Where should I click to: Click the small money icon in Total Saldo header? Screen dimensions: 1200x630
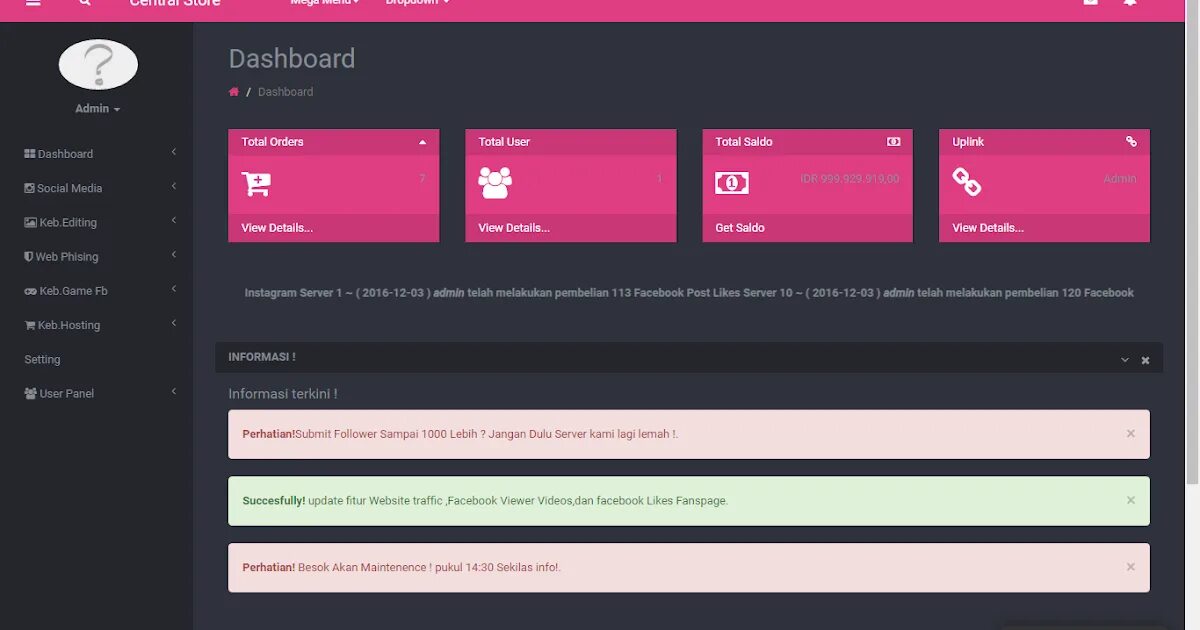[x=894, y=142]
